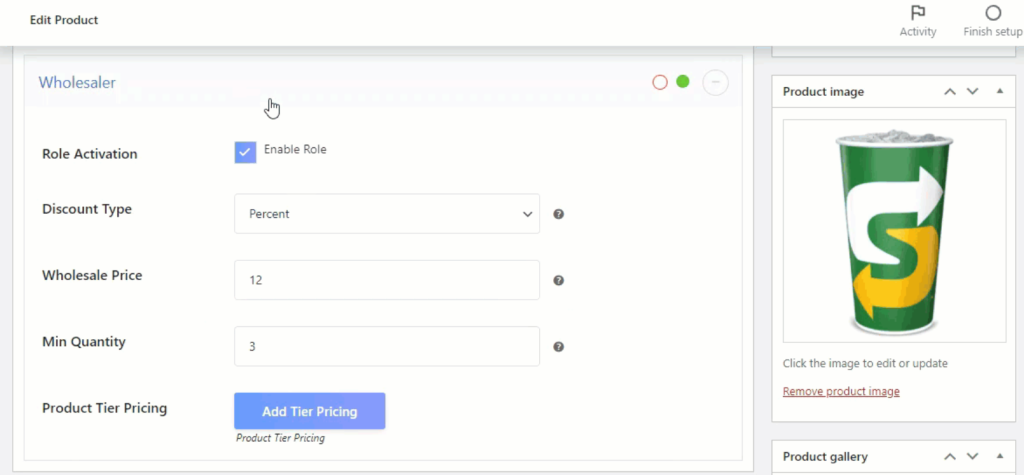Viewport: 1024px width, 475px height.
Task: Uncheck the Enable Role checkbox
Action: pyautogui.click(x=246, y=152)
